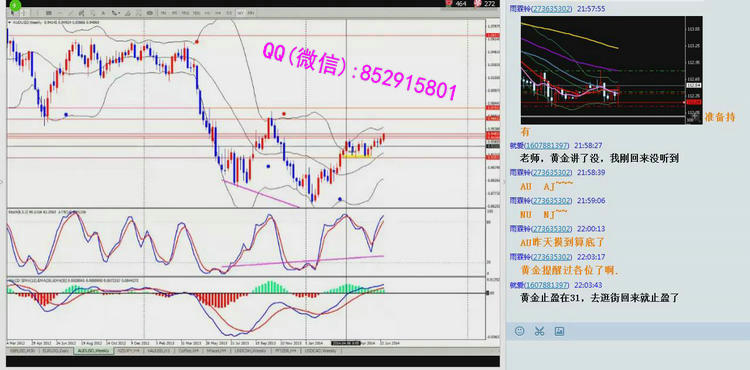The height and width of the screenshot is (370, 750).
Task: Click the flower icon beside 464
Action: click(x=449, y=3)
